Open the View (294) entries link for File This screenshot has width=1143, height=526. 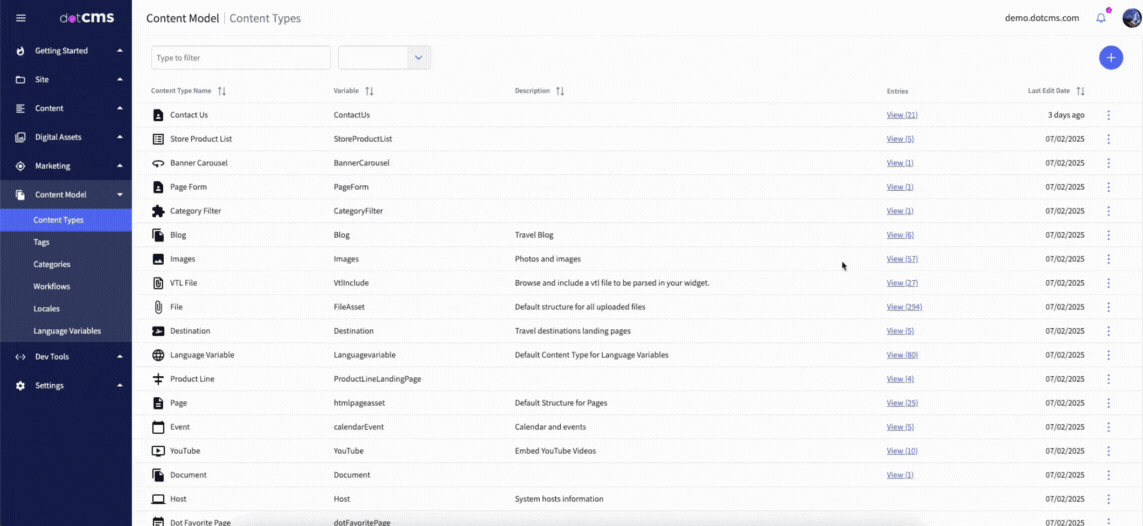tap(904, 307)
